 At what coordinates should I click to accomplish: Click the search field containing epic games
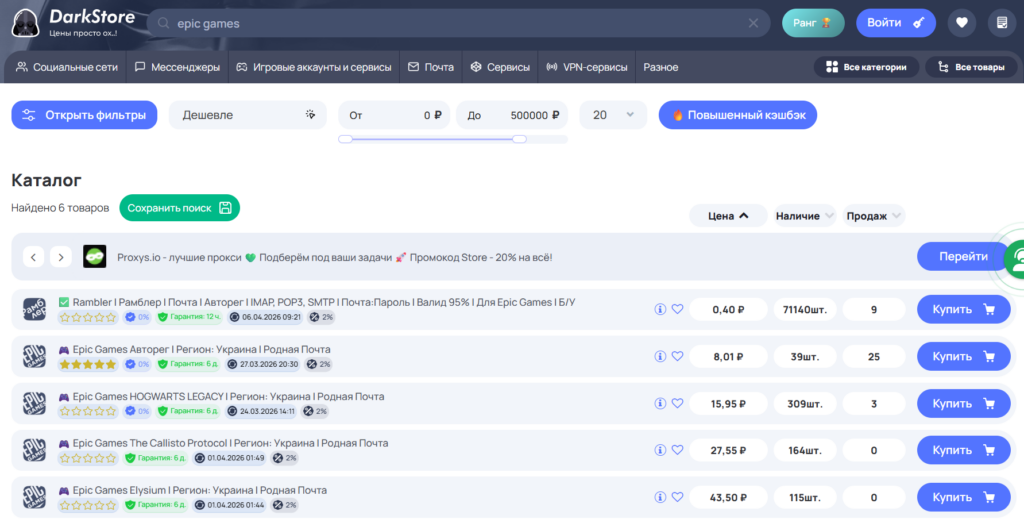[458, 24]
